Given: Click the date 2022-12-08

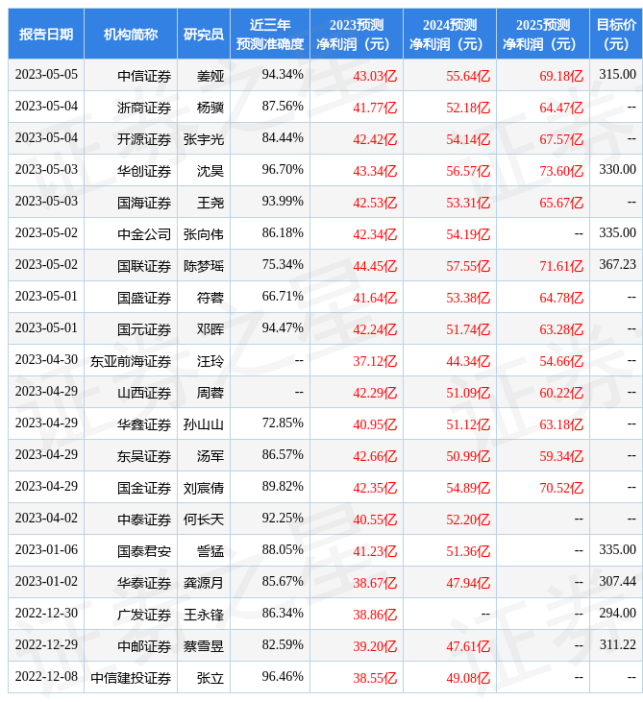Looking at the screenshot, I should click(x=46, y=676).
